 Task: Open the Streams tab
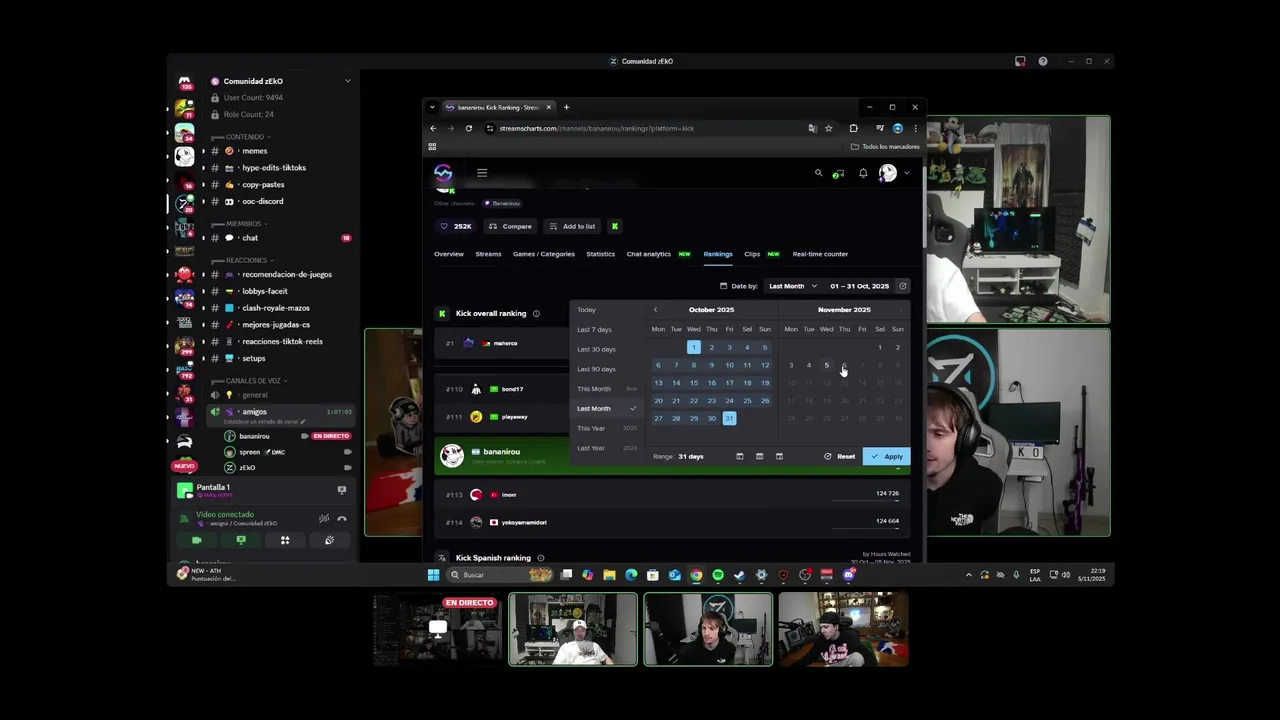(488, 254)
